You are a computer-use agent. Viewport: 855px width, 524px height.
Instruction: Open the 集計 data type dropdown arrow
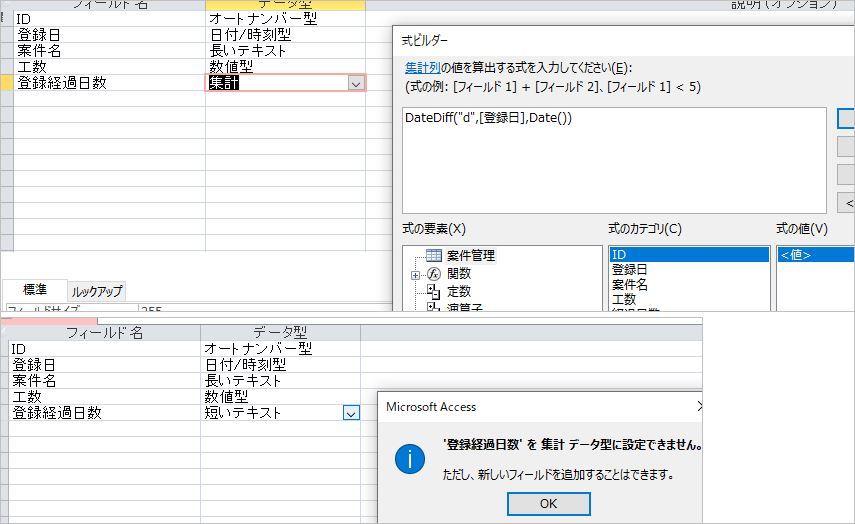tap(356, 83)
